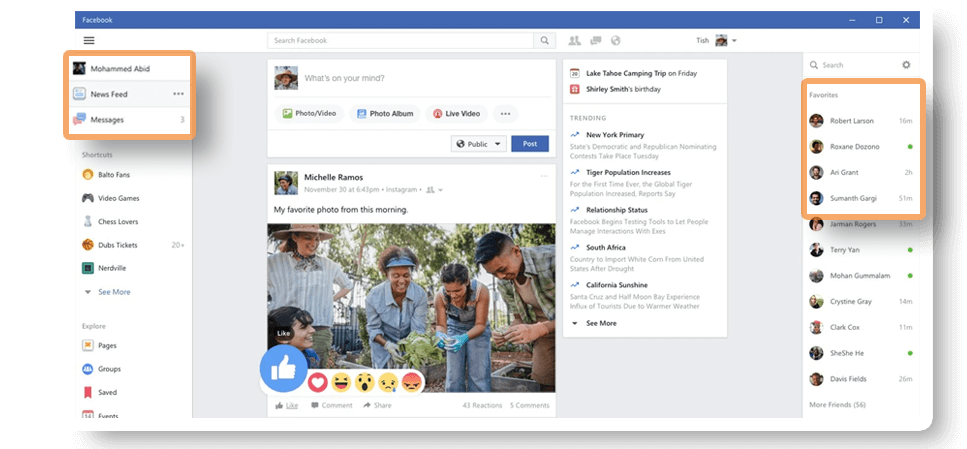Open chat with Ari Grant
The image size is (967, 449).
point(861,173)
